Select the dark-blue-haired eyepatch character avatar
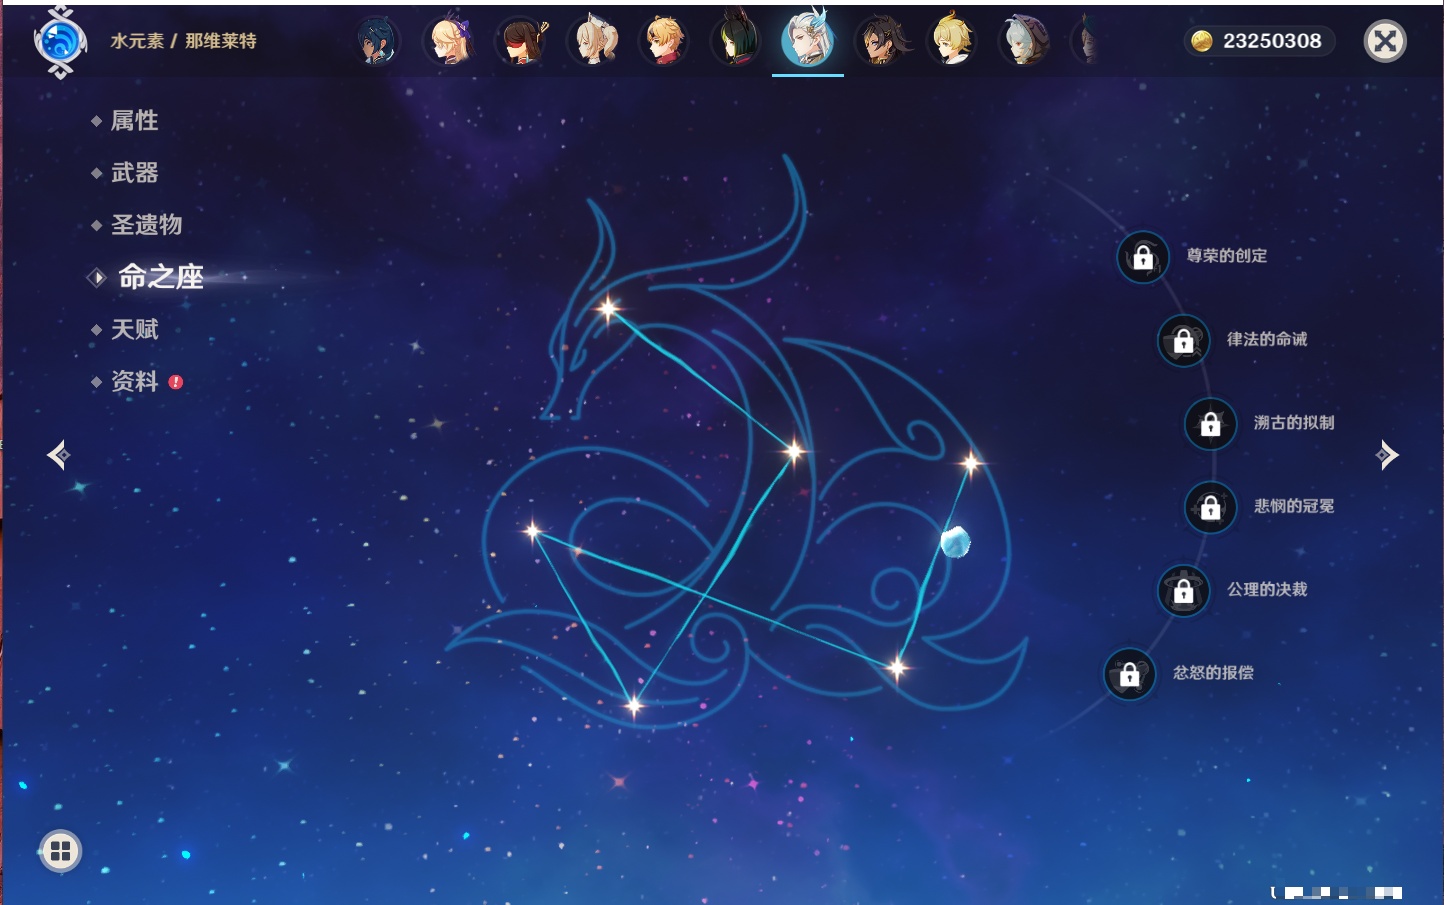The height and width of the screenshot is (905, 1444). coord(377,42)
